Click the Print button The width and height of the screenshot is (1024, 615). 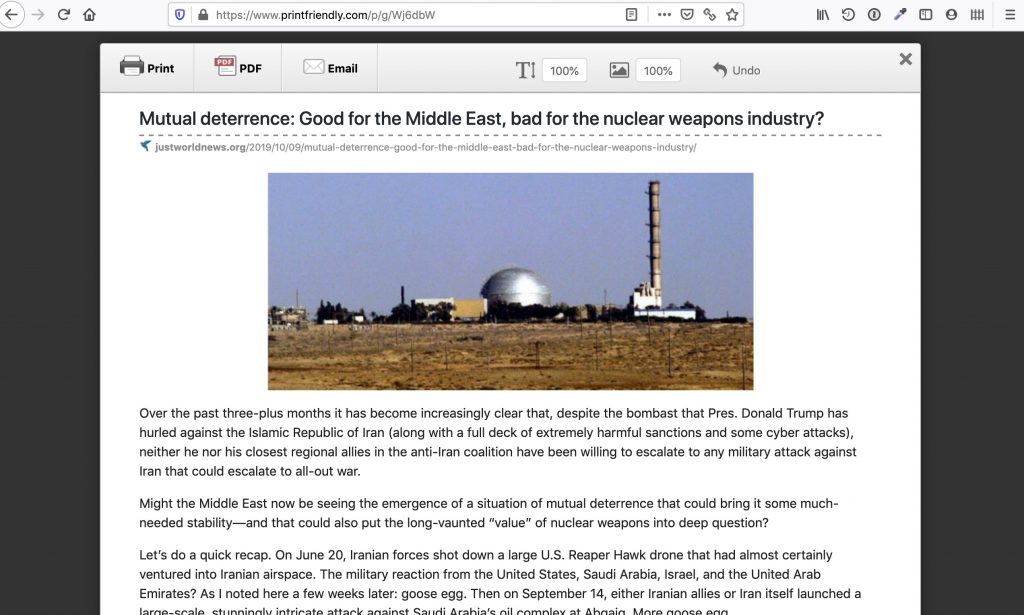click(147, 68)
